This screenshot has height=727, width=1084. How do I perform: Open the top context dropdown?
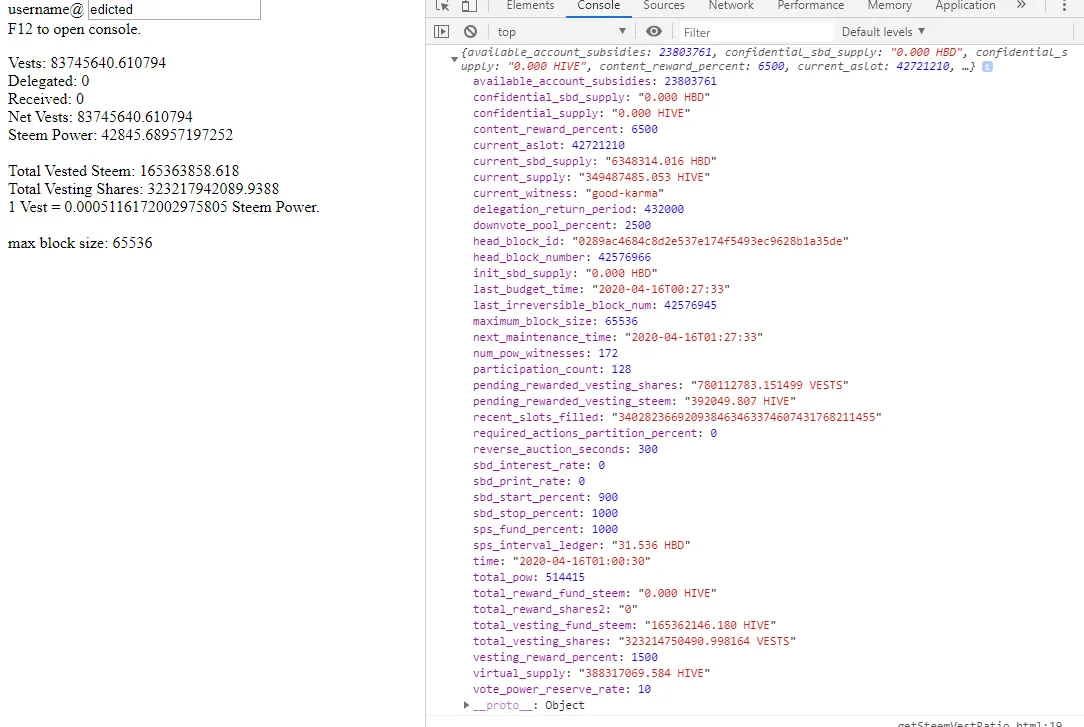pyautogui.click(x=561, y=32)
